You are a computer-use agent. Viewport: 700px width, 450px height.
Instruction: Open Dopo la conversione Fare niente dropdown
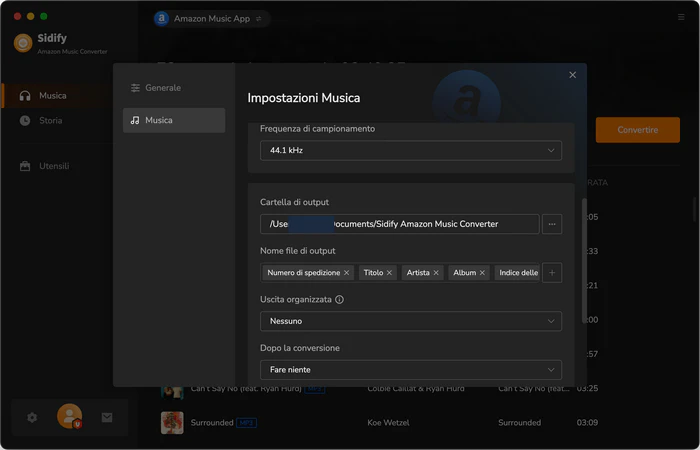click(x=411, y=370)
